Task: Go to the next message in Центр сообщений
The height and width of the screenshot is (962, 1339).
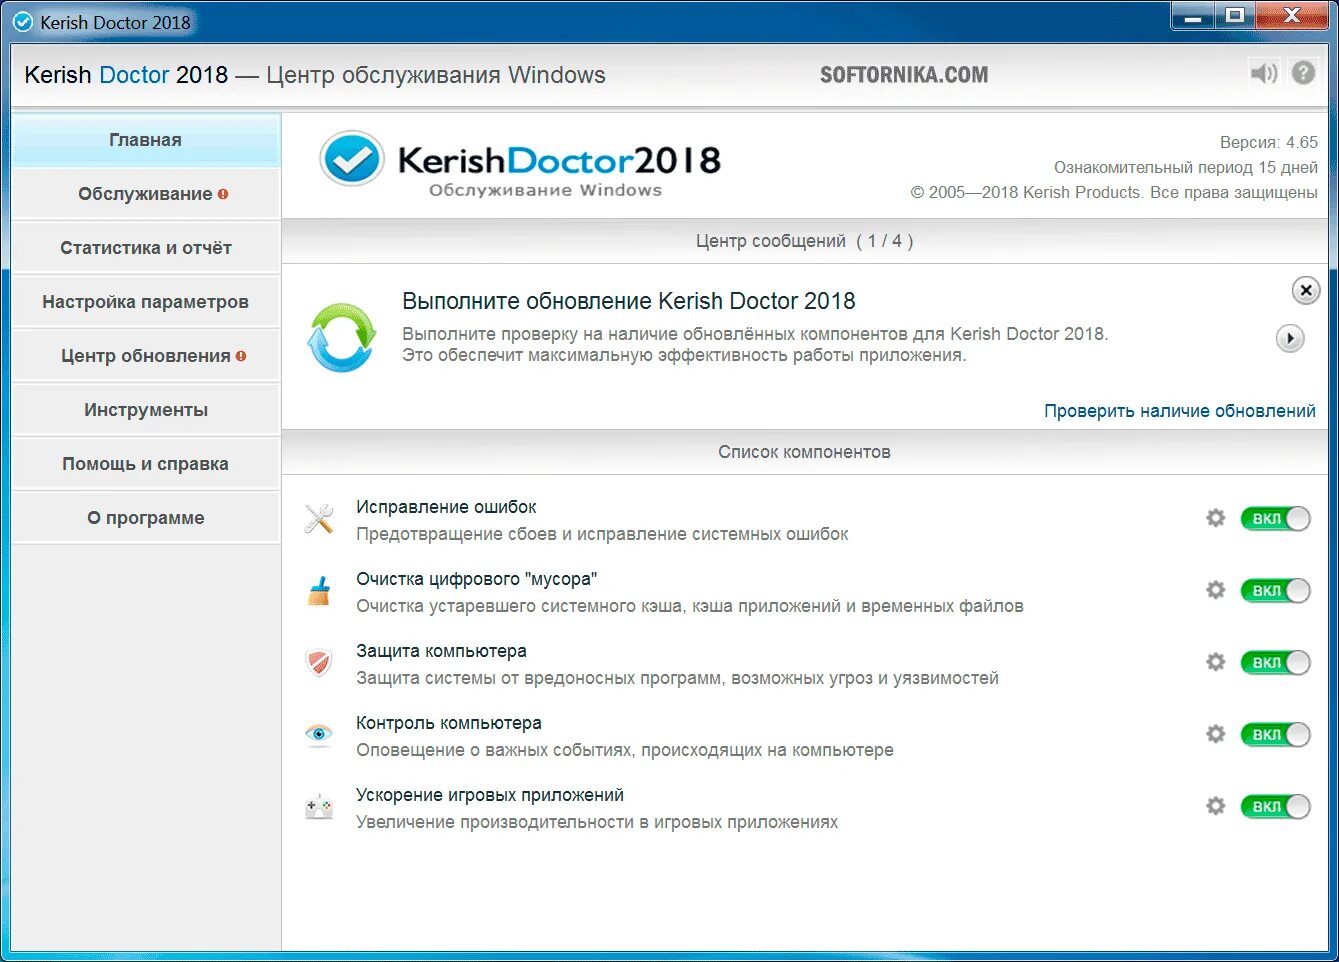Action: (1290, 338)
